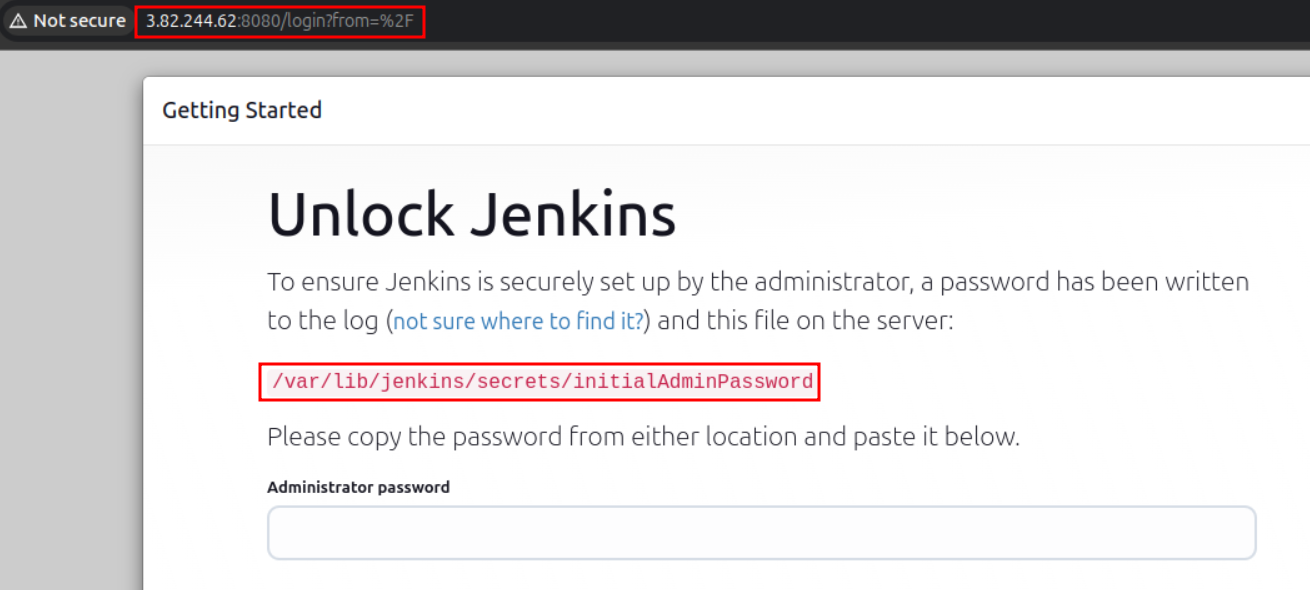Screen dimensions: 1310x590
Task: Click the /var/lib/jenkins/secrets/initialAdminPassword path
Action: click(x=542, y=381)
